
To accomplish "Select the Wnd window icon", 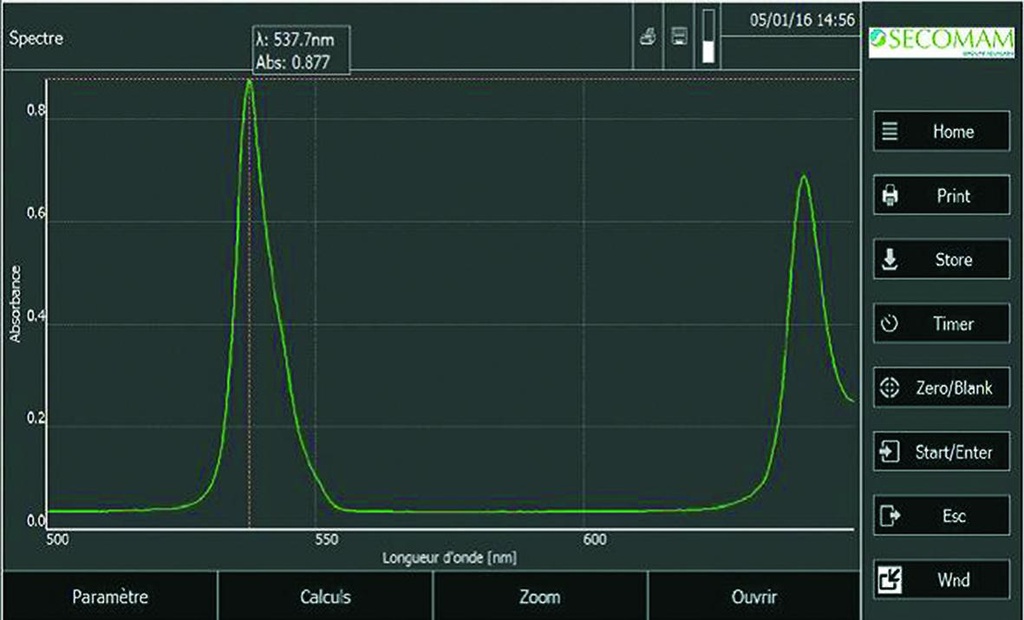I will click(x=891, y=579).
